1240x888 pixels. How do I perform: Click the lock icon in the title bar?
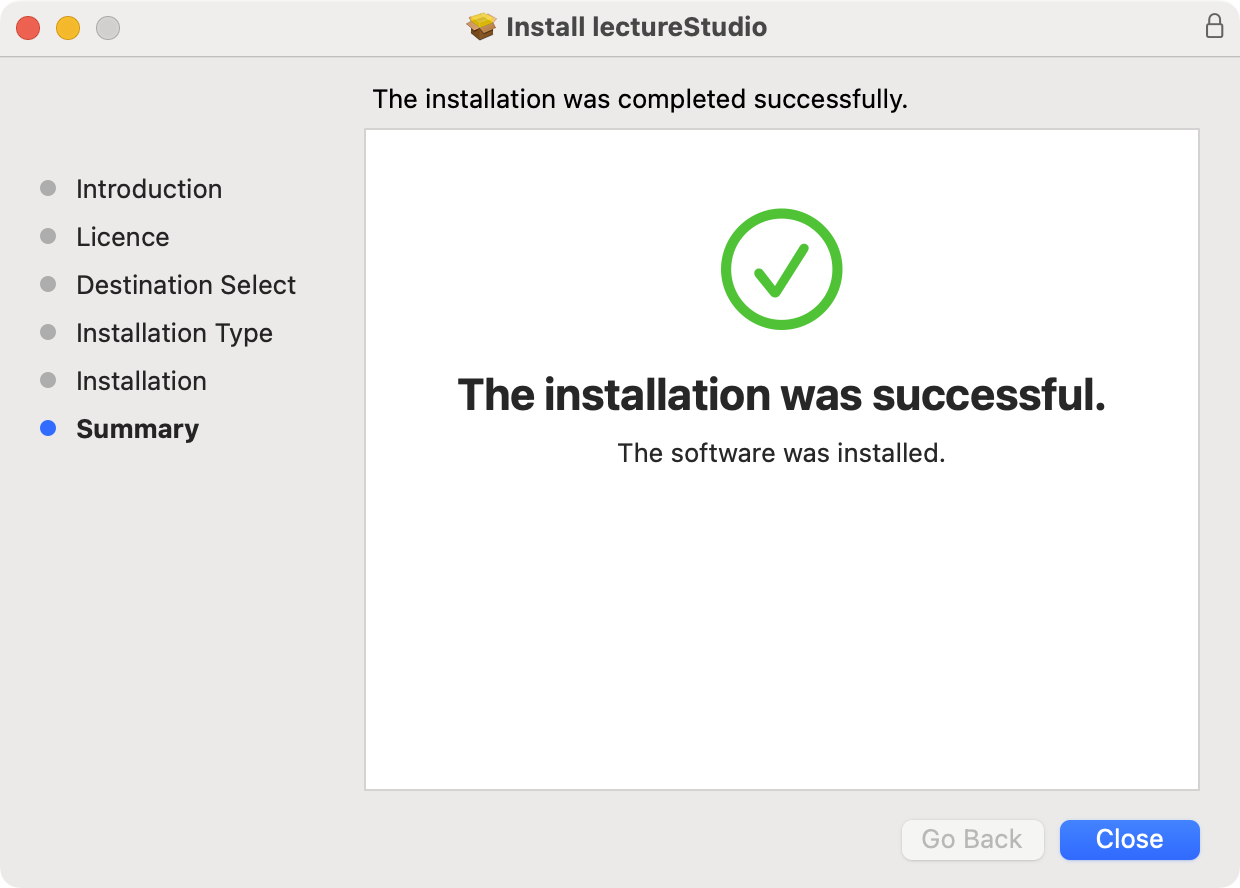click(x=1215, y=27)
